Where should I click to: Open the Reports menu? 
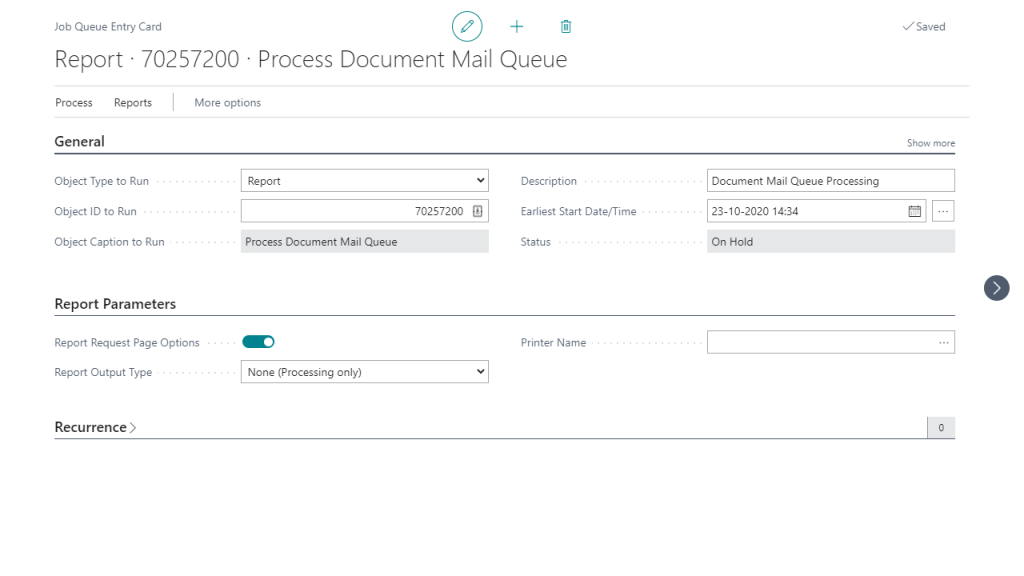click(132, 102)
